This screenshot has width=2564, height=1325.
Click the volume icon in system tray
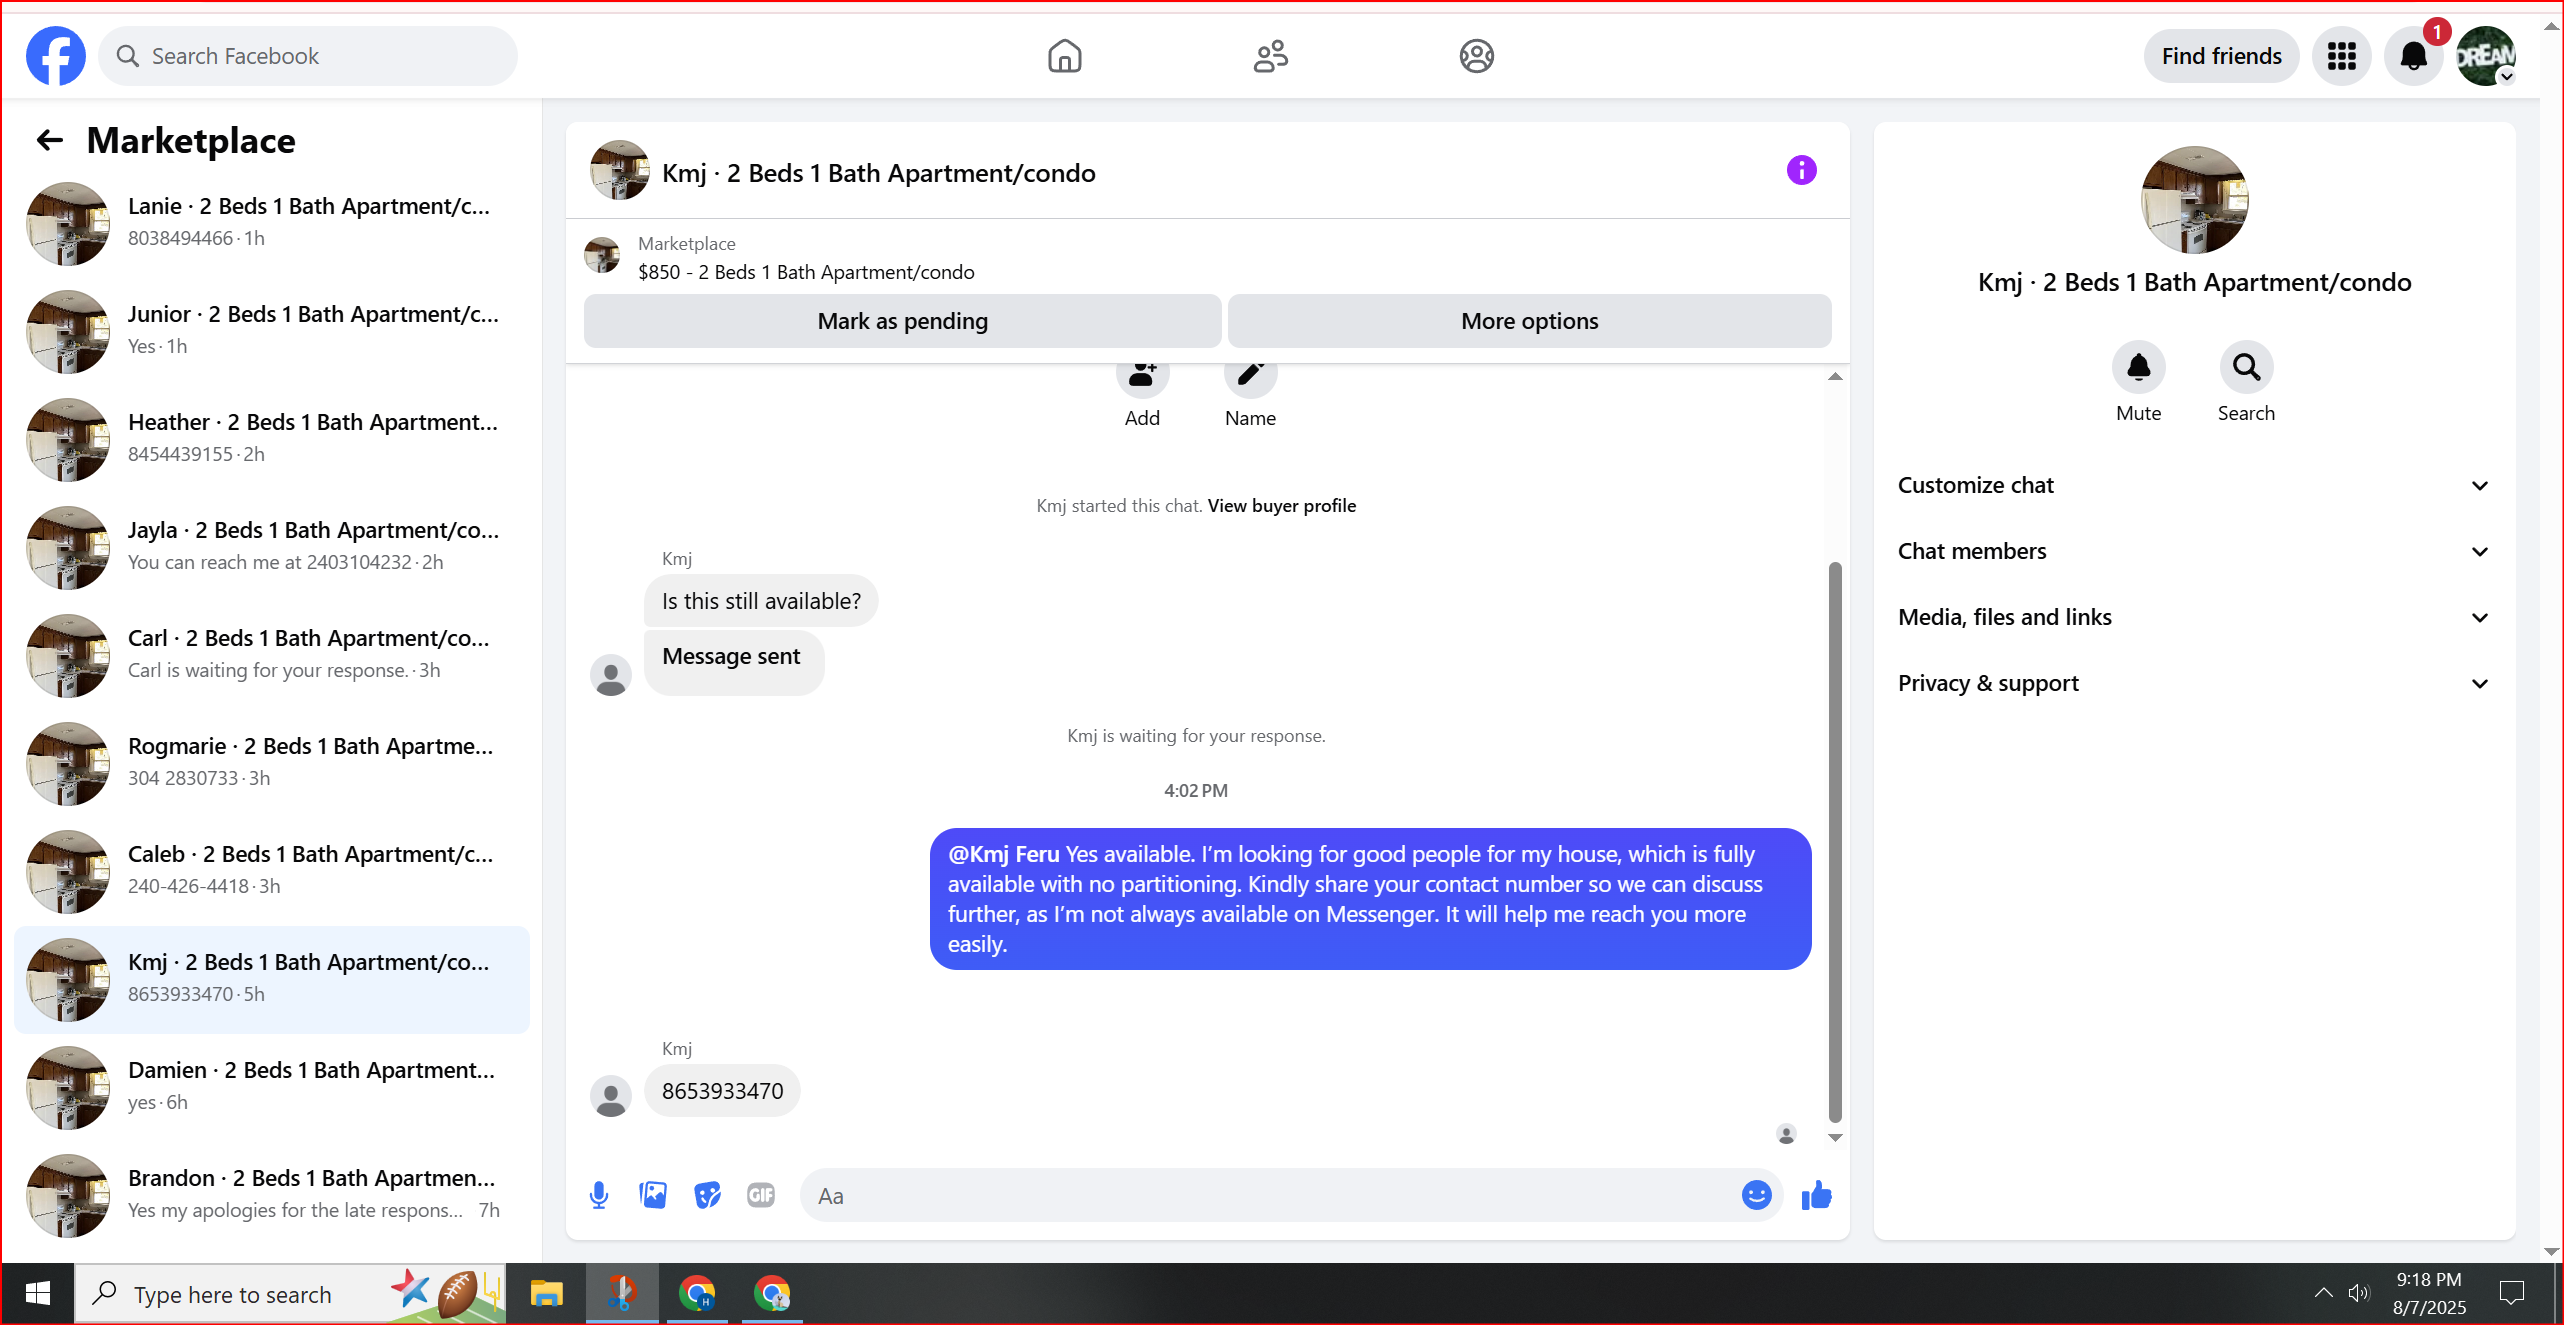coord(2359,1293)
